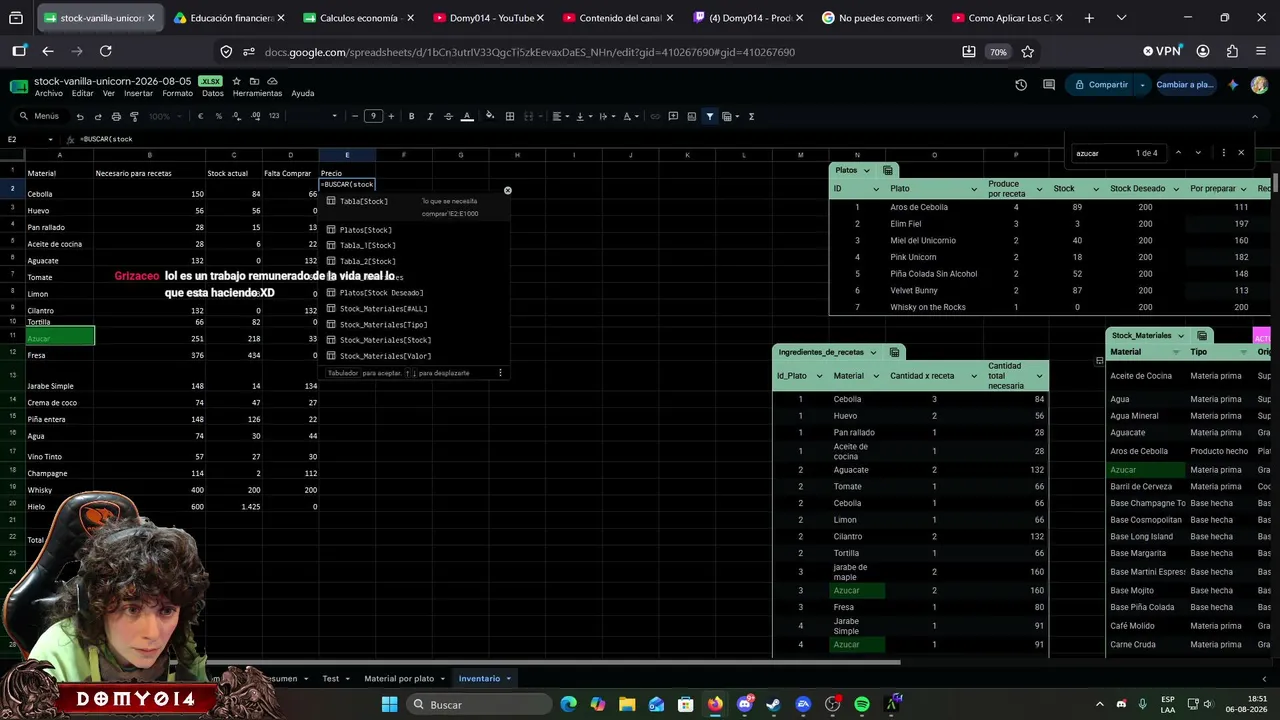View the cloud document status

(272, 81)
